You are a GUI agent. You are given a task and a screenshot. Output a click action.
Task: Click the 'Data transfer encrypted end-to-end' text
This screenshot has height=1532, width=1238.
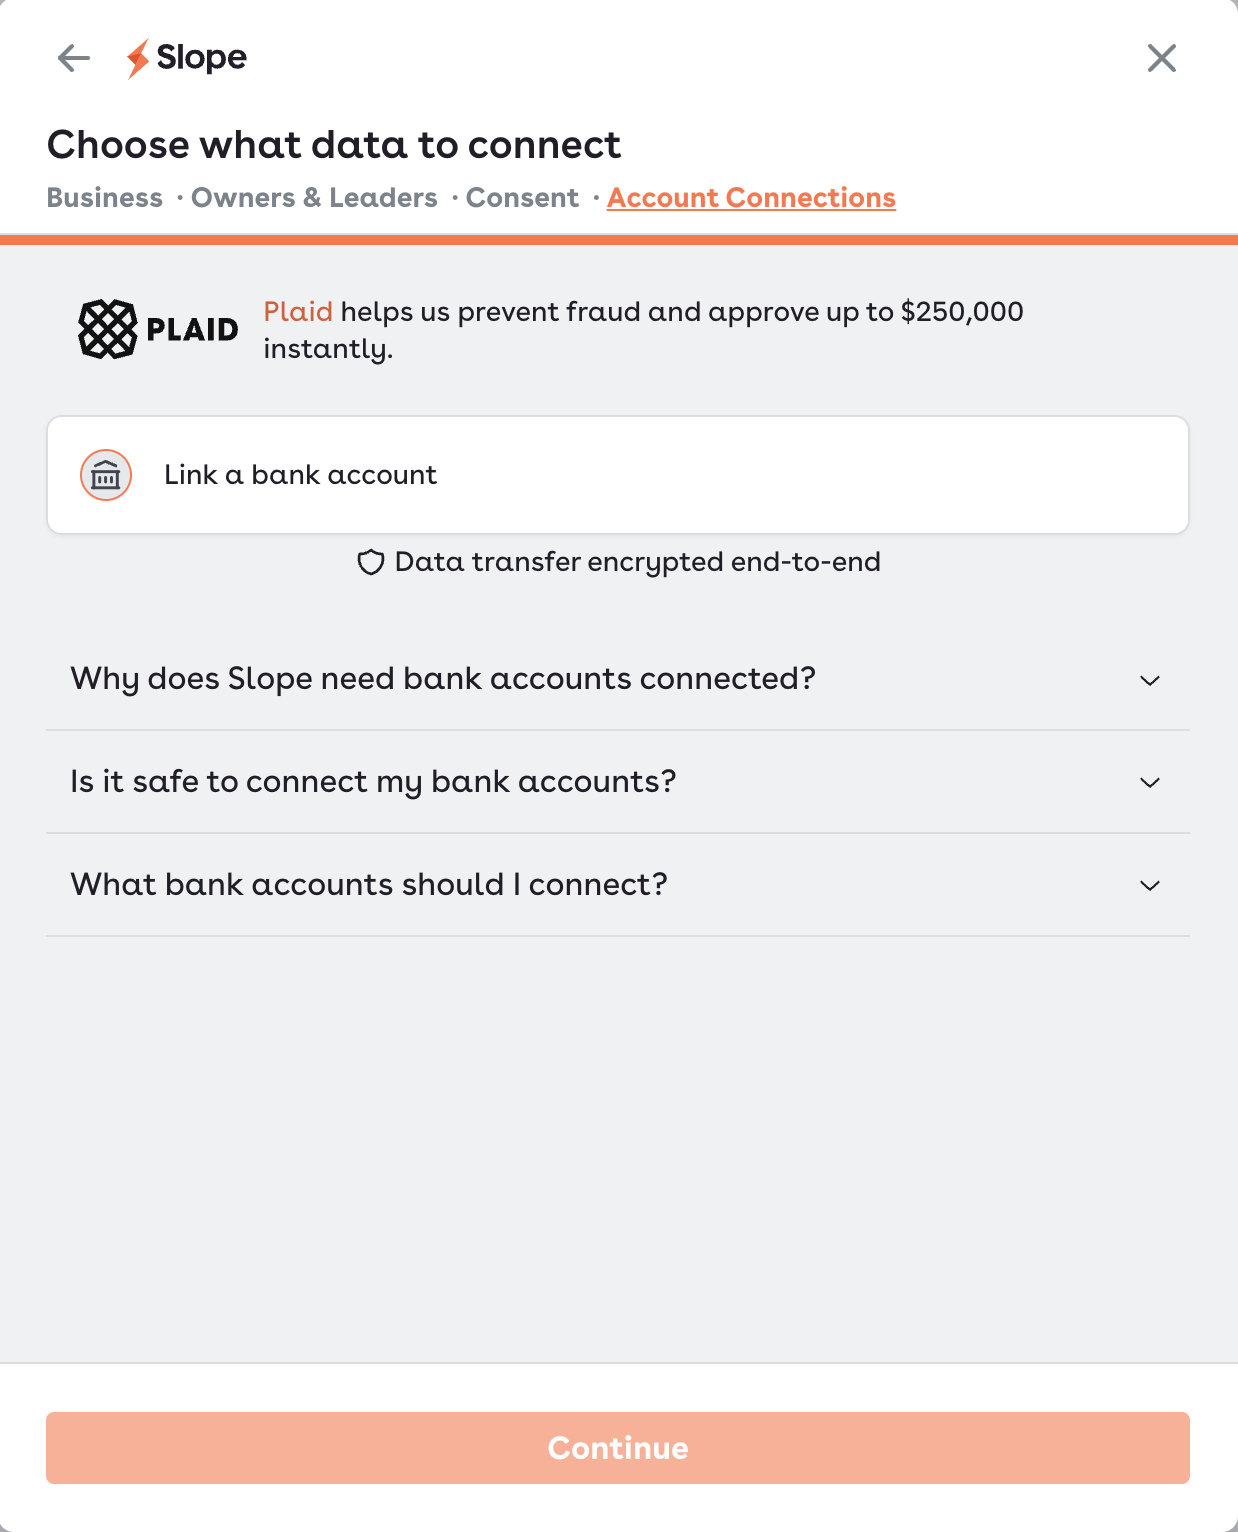coord(637,562)
